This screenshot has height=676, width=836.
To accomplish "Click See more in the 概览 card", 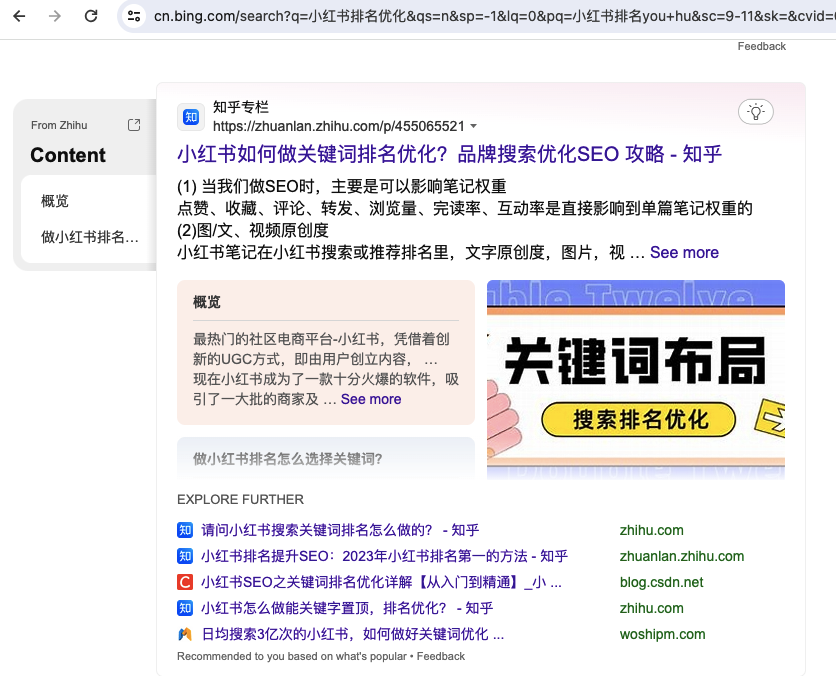I will point(371,399).
